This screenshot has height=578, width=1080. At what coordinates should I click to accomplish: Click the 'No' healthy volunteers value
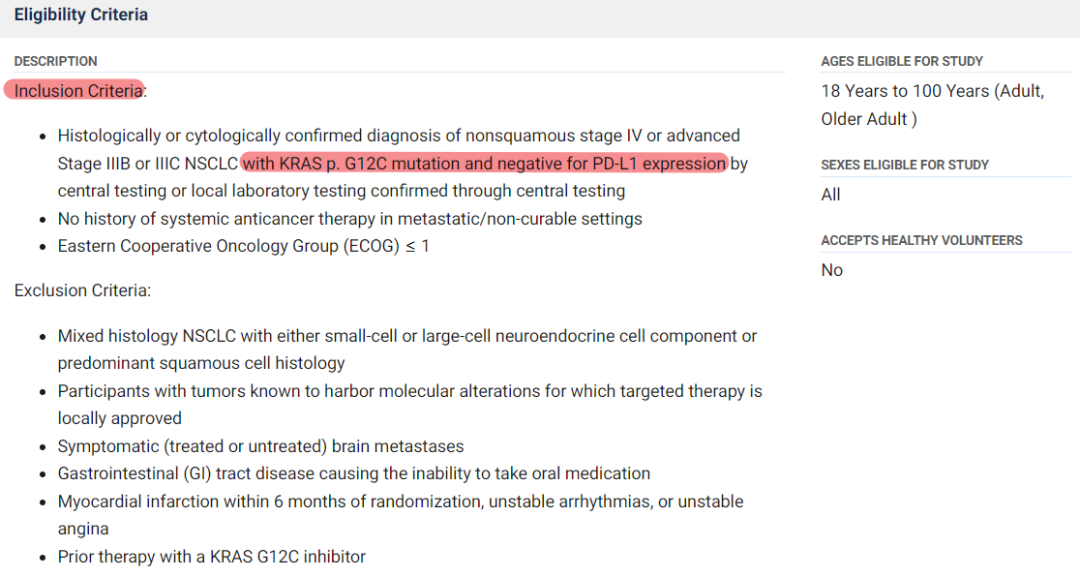coord(832,270)
